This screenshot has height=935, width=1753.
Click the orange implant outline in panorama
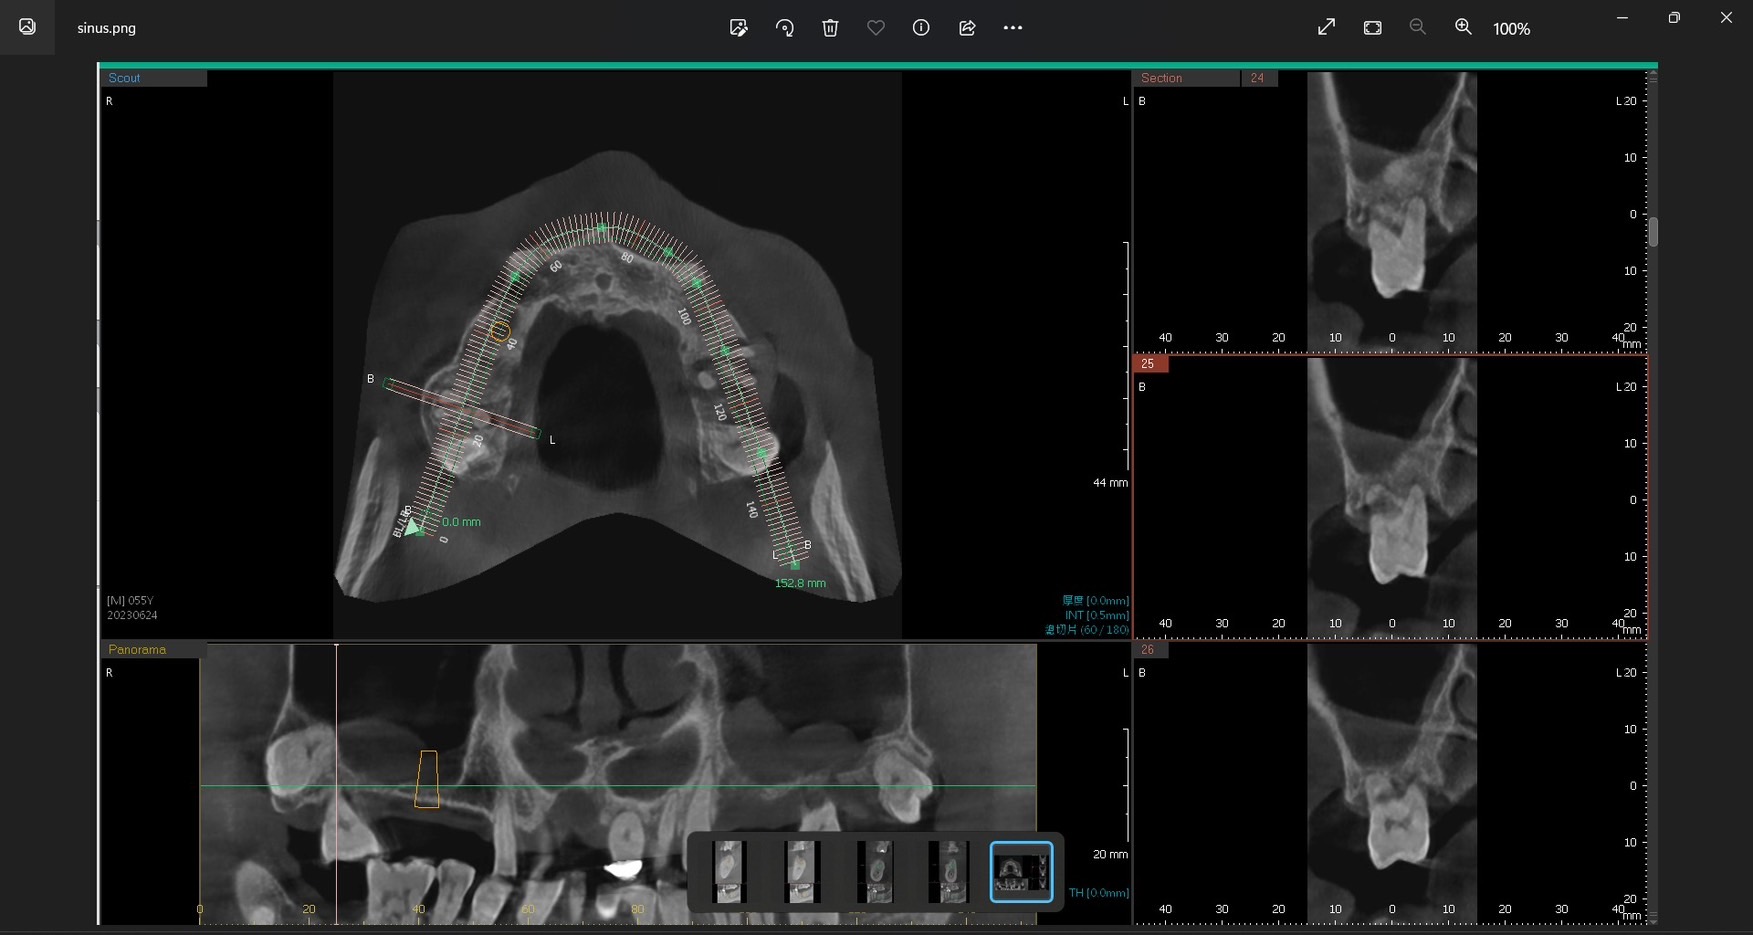tap(427, 779)
